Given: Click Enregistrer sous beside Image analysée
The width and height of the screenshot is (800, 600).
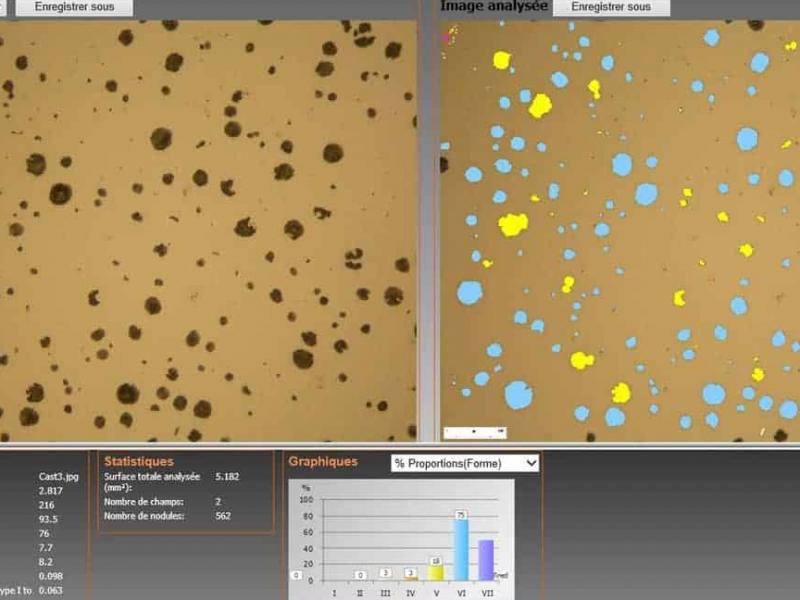Looking at the screenshot, I should (x=610, y=7).
